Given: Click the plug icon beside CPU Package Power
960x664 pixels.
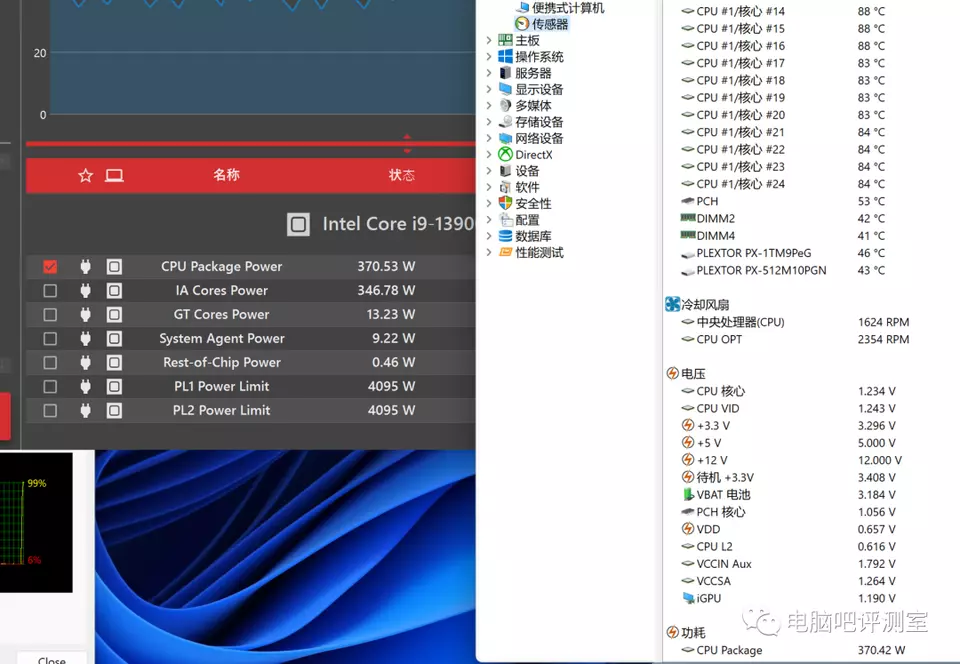Looking at the screenshot, I should [x=85, y=267].
